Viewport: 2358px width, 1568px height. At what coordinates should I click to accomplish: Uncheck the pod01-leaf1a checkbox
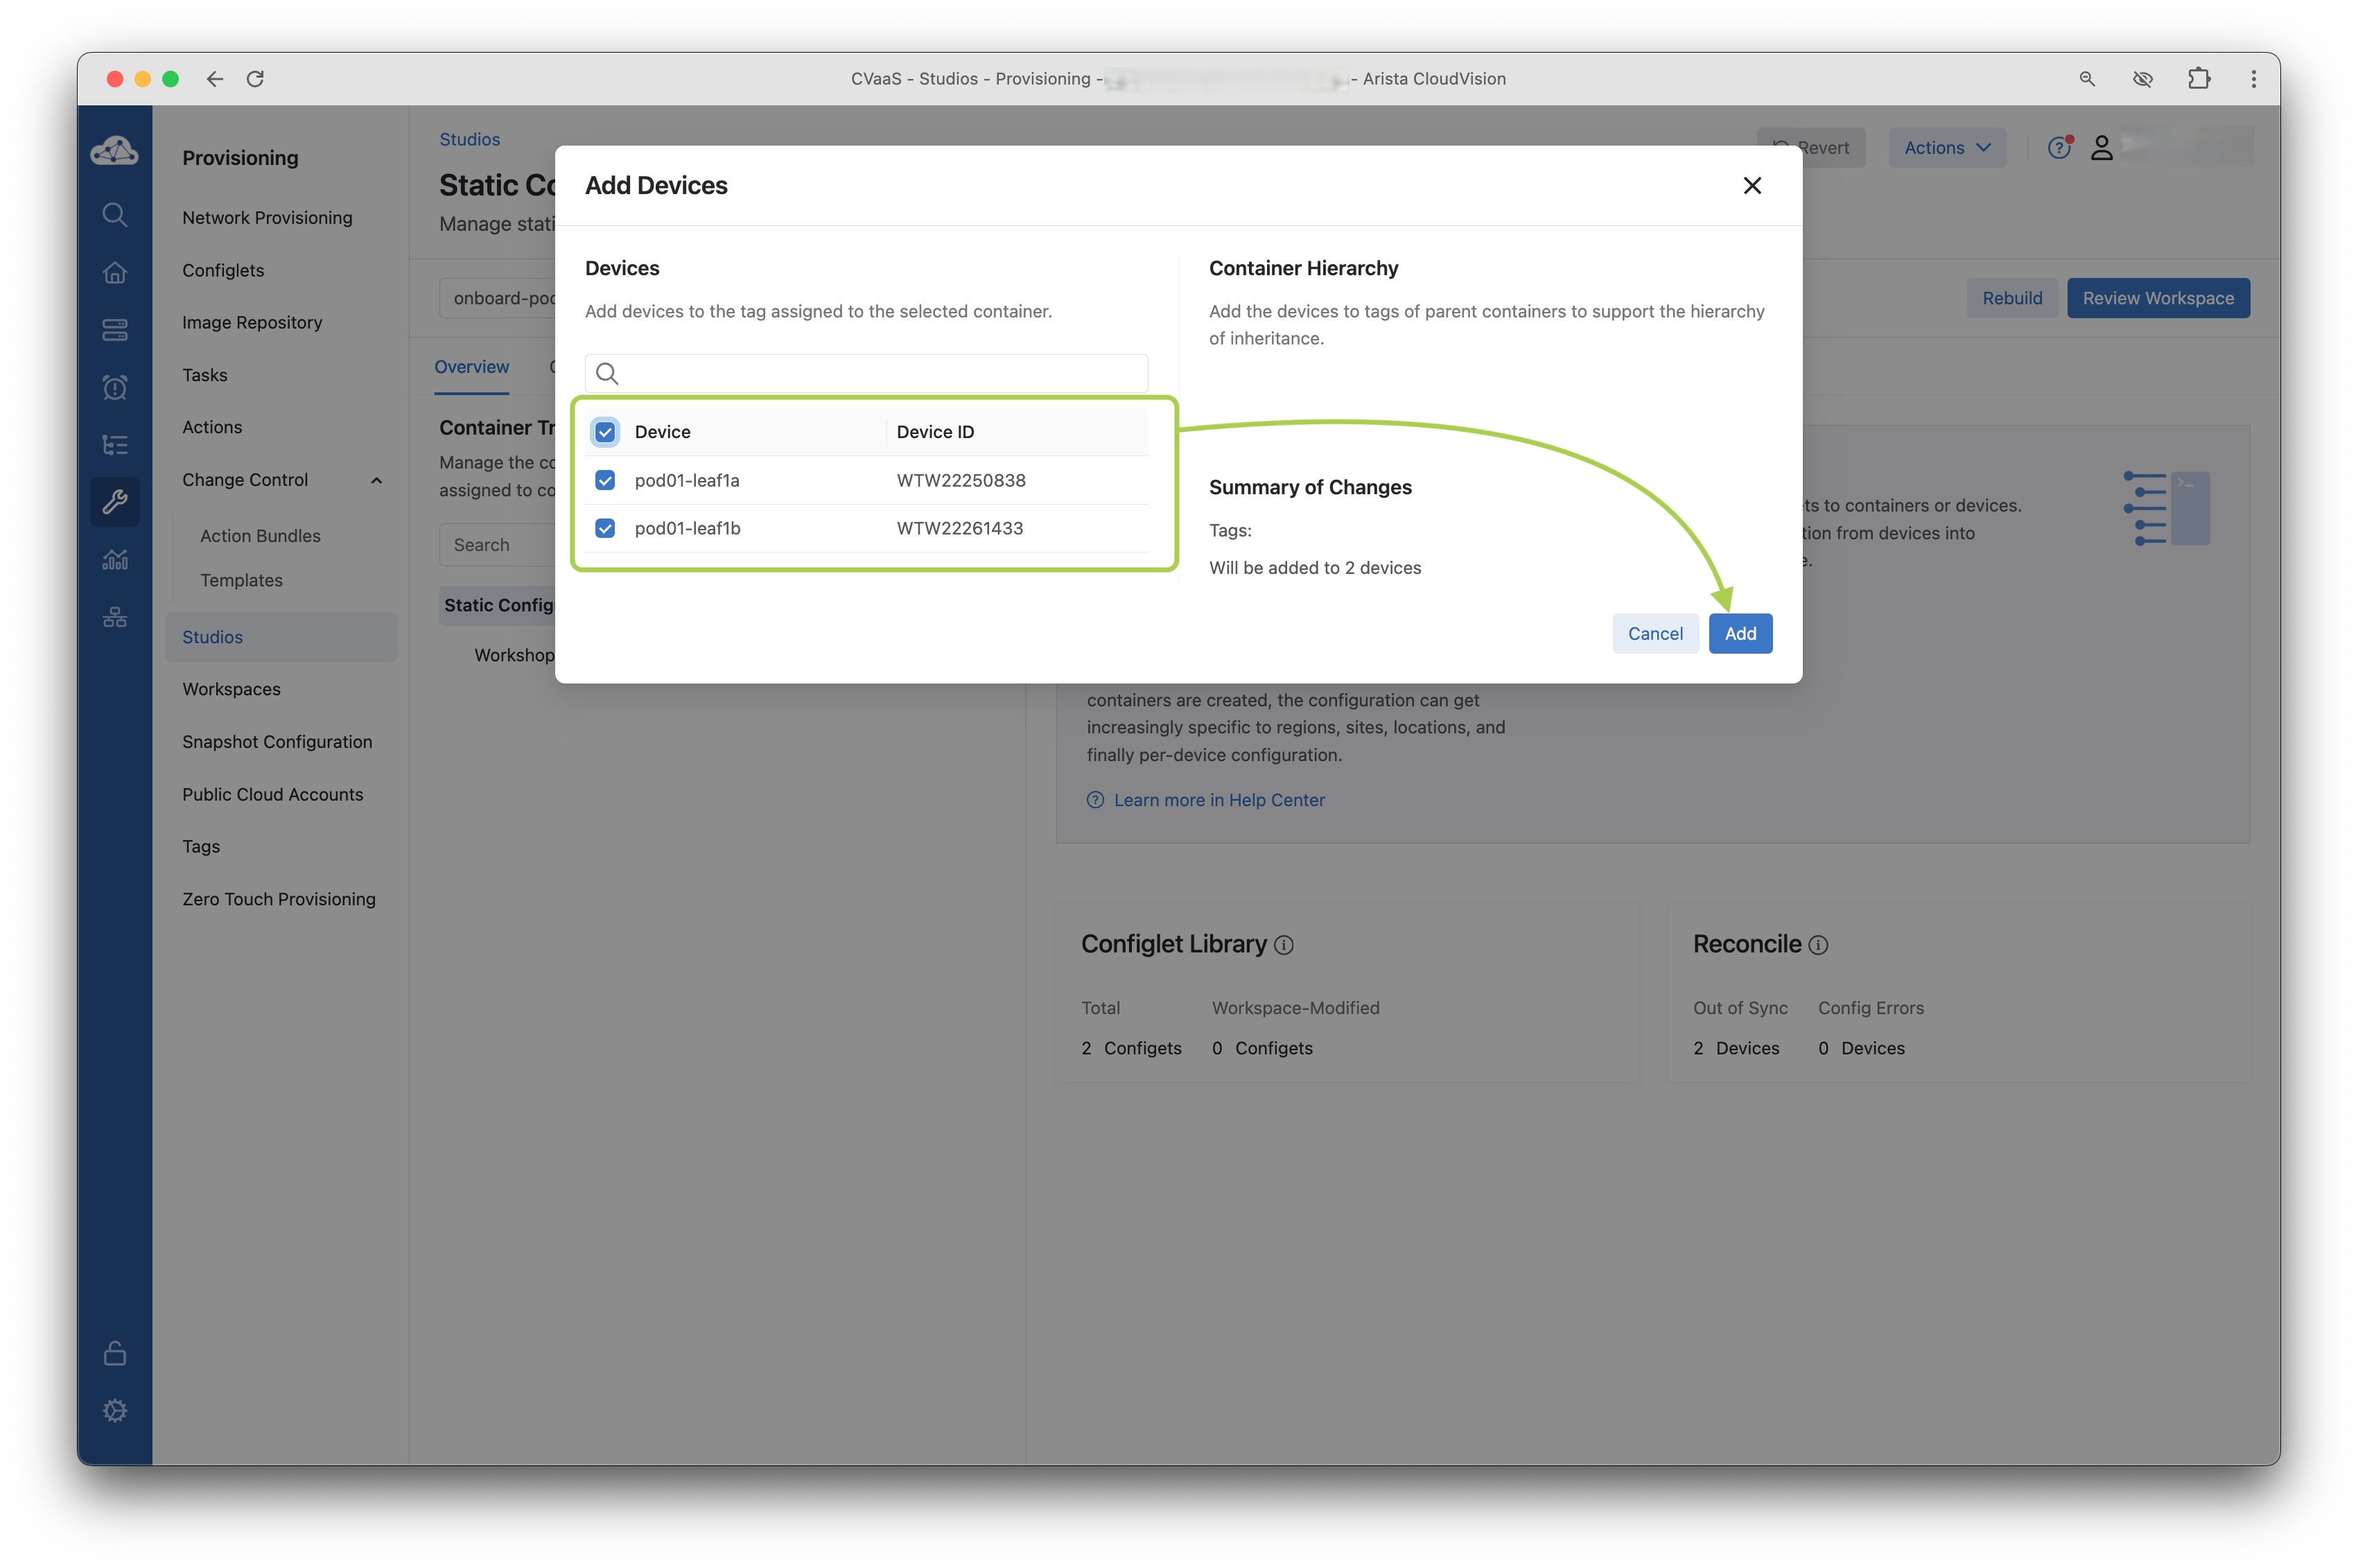tap(605, 480)
